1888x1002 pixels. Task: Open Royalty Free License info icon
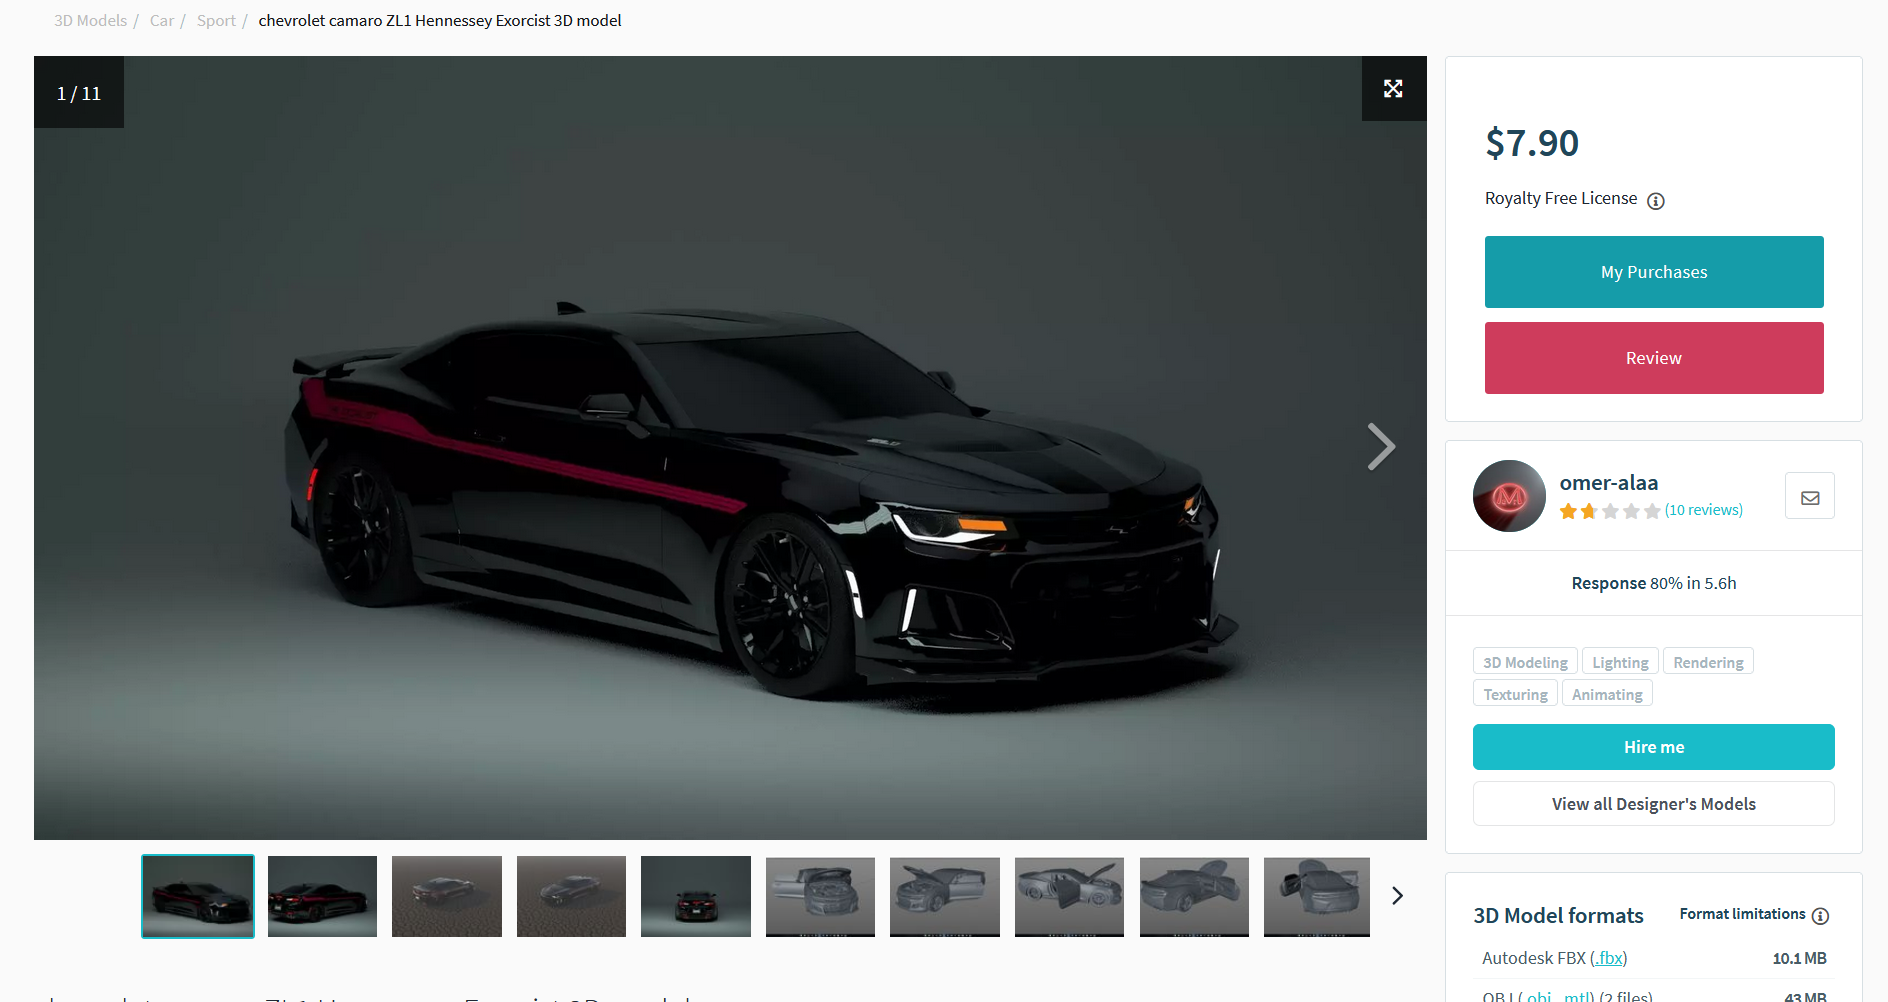click(1656, 201)
